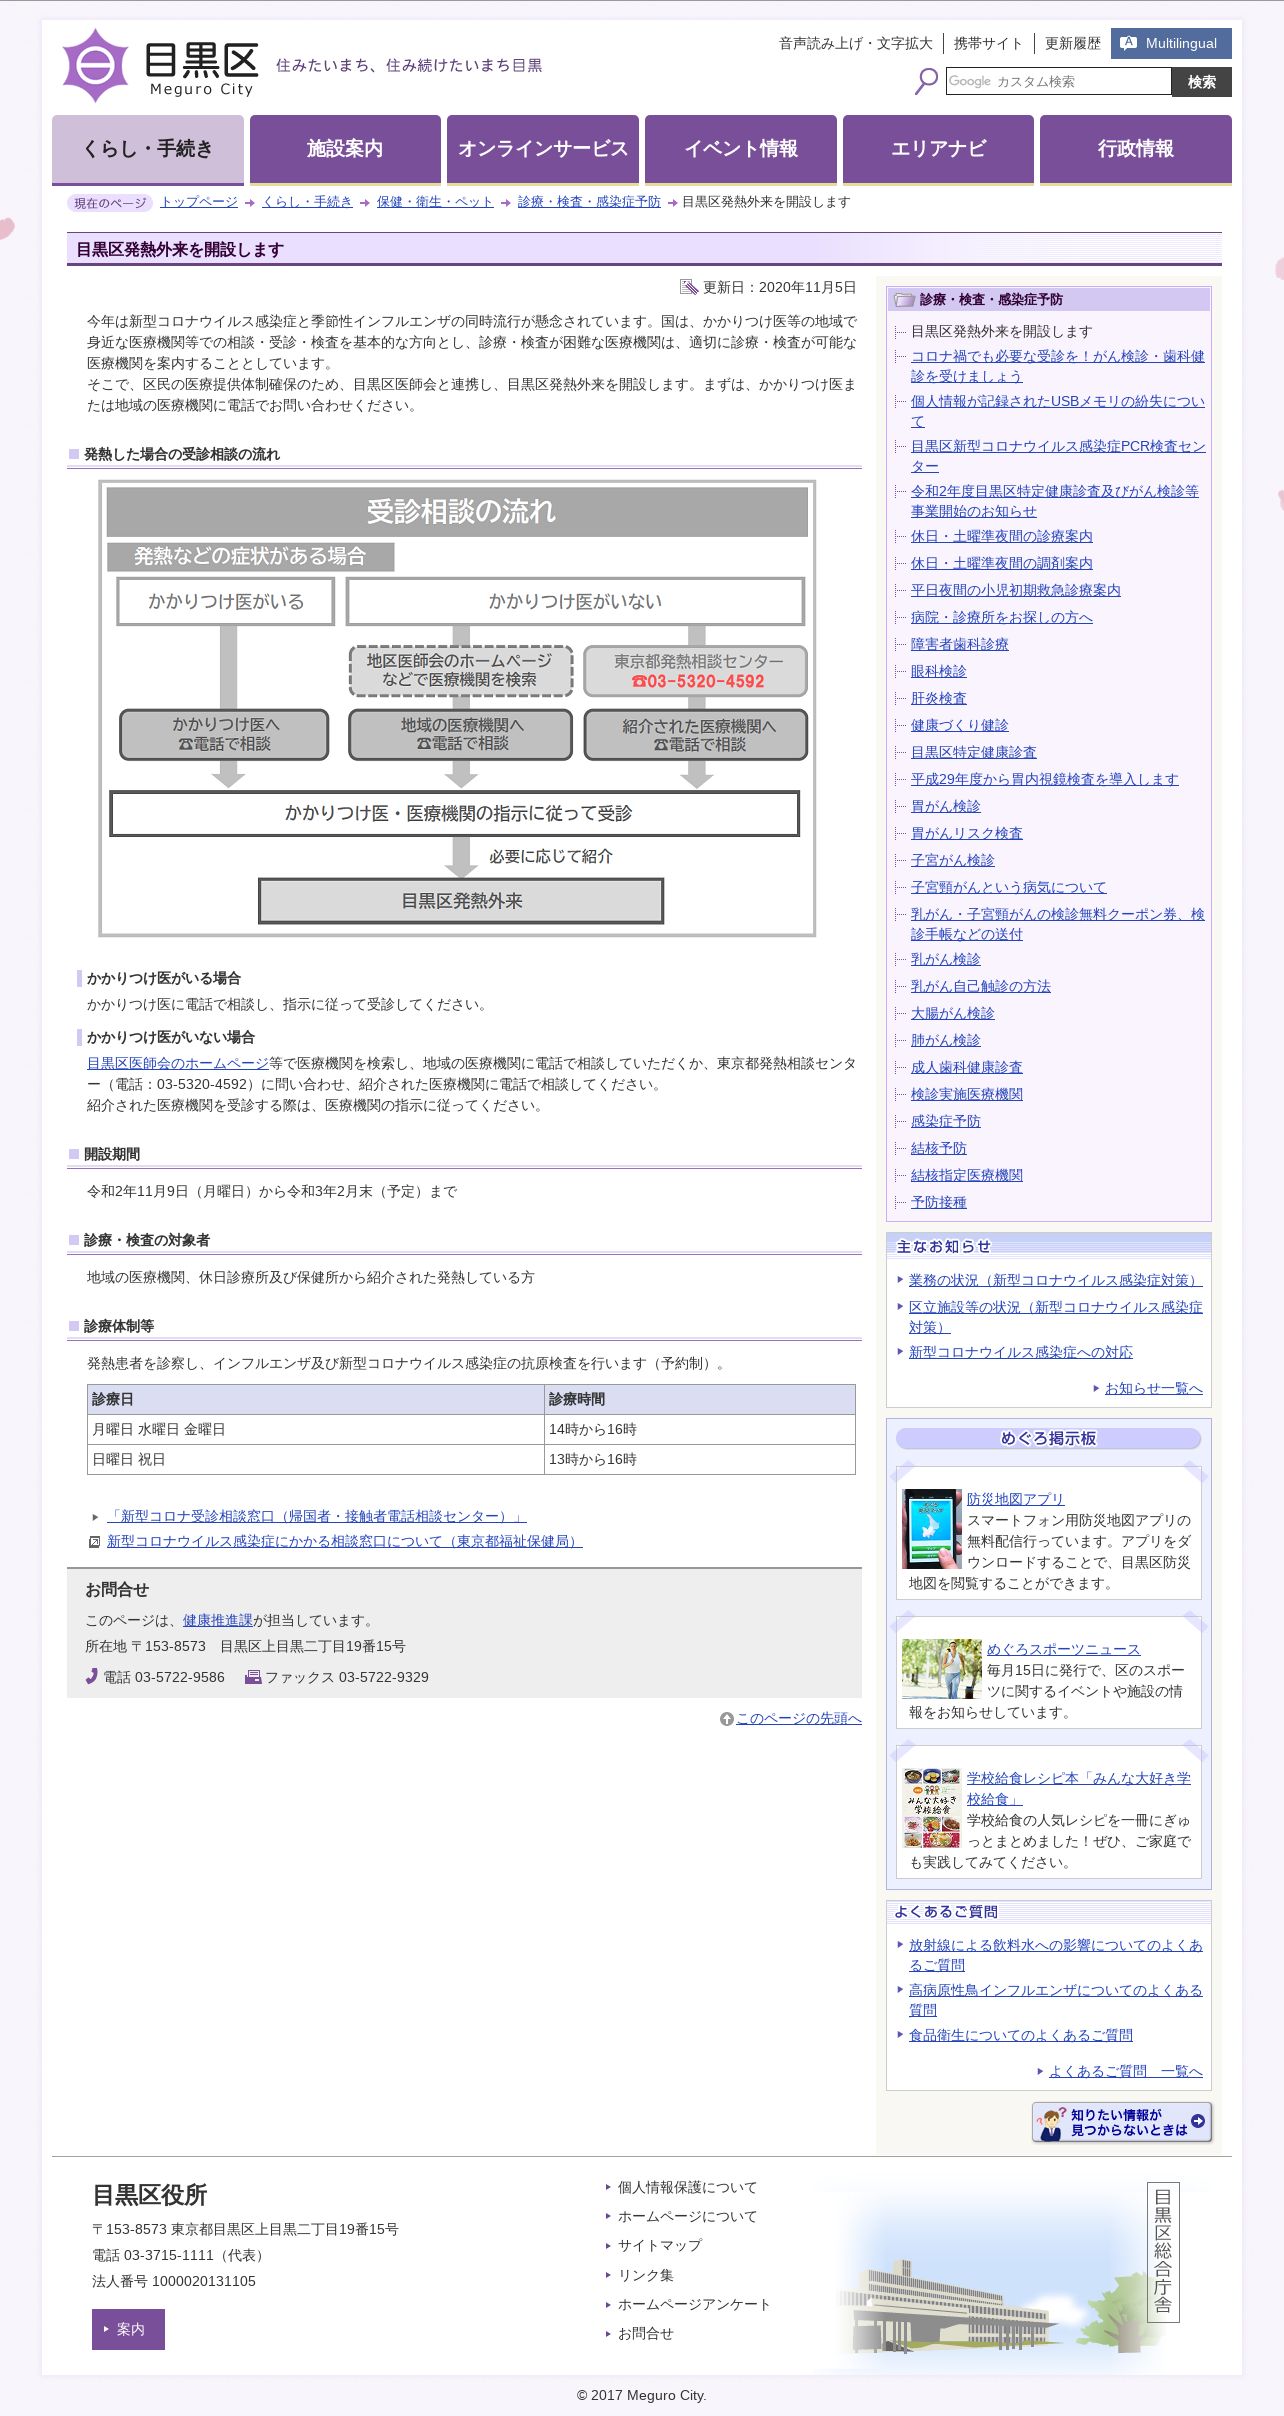Open footer 個人情報保護について link
Screen dimensions: 1284x2416
point(688,2187)
